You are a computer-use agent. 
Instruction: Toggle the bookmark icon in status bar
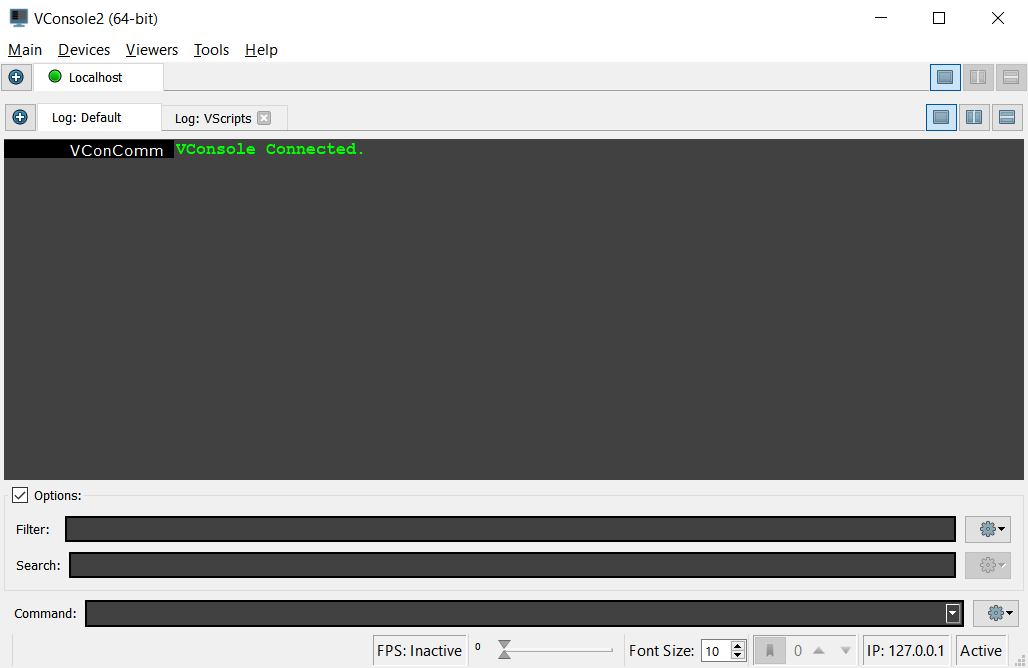(770, 650)
